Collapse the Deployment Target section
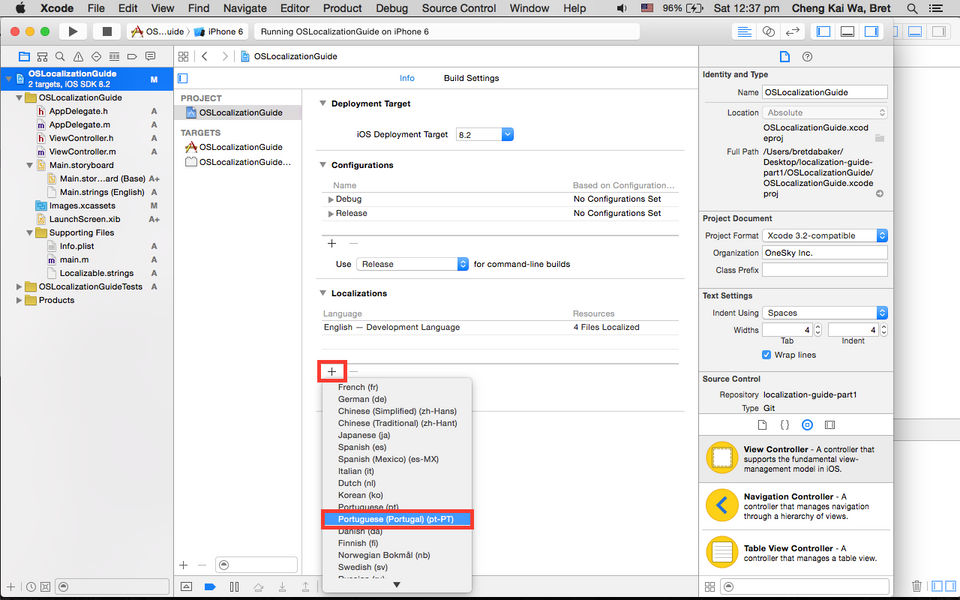This screenshot has width=960, height=600. (x=323, y=103)
